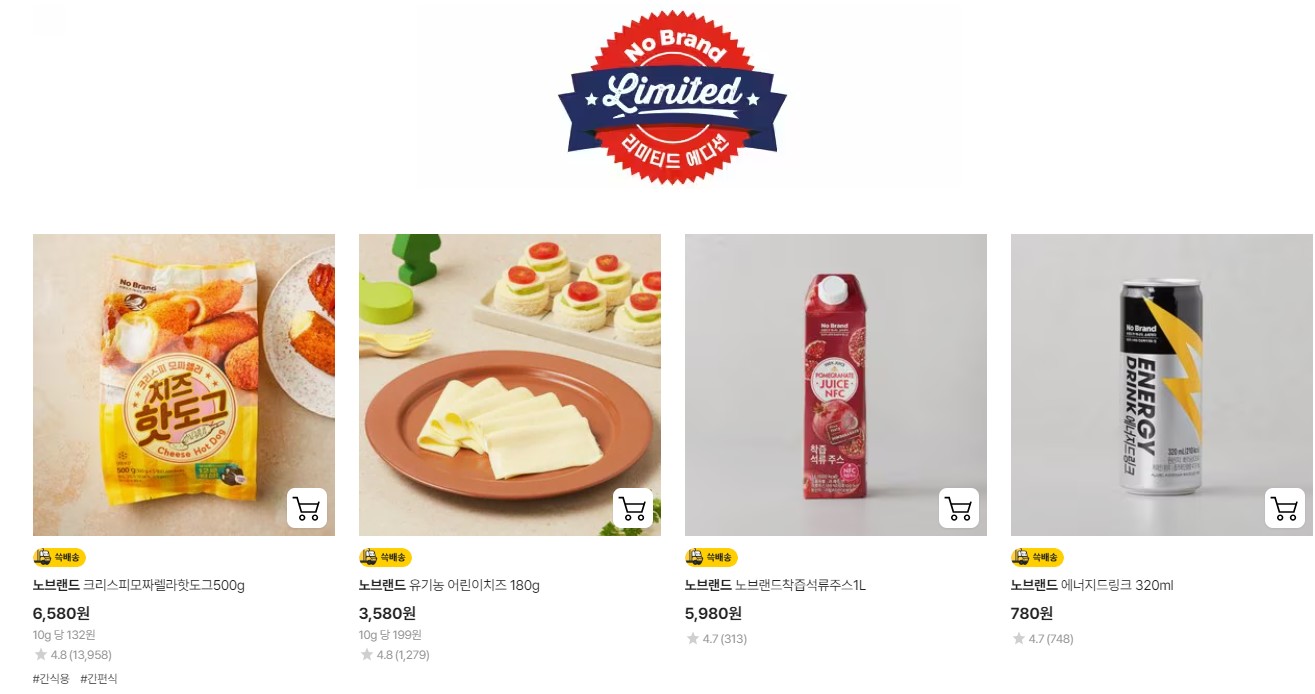Image resolution: width=1315 pixels, height=694 pixels.
Task: Add cheese hot dog to cart
Action: [307, 508]
